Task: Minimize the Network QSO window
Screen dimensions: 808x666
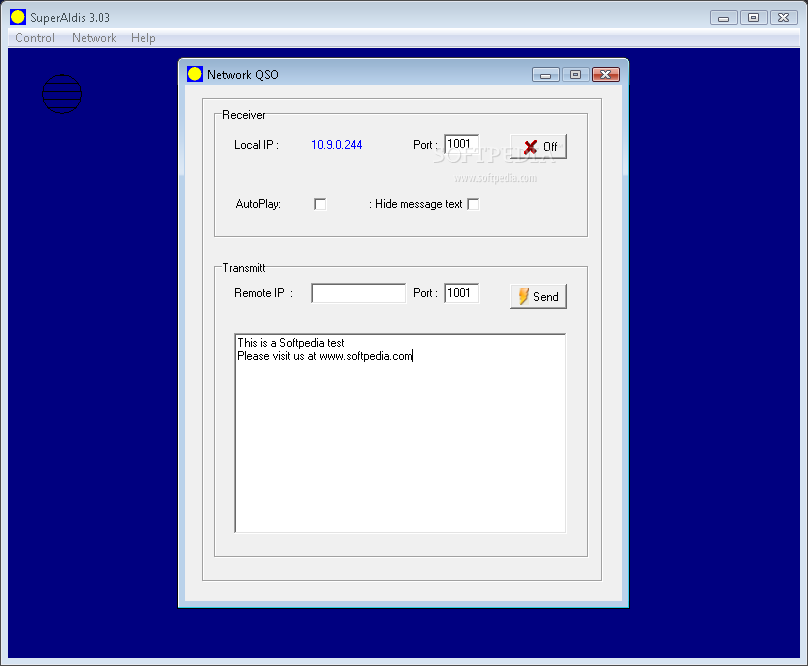Action: (x=546, y=75)
